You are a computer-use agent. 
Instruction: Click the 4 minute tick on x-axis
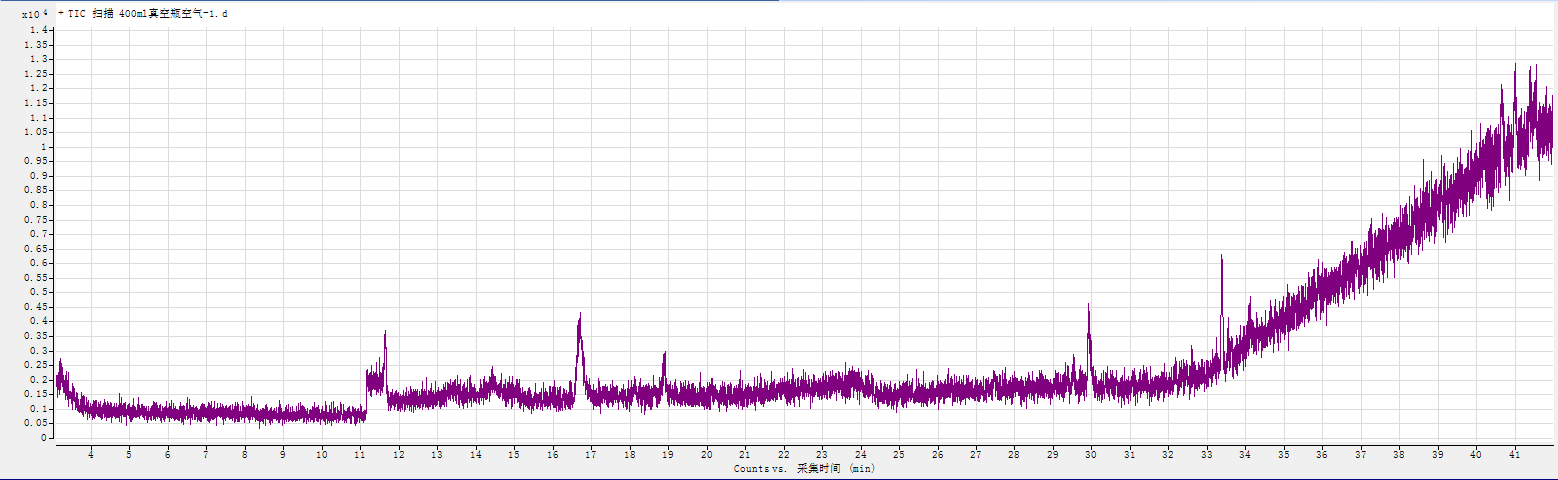91,454
